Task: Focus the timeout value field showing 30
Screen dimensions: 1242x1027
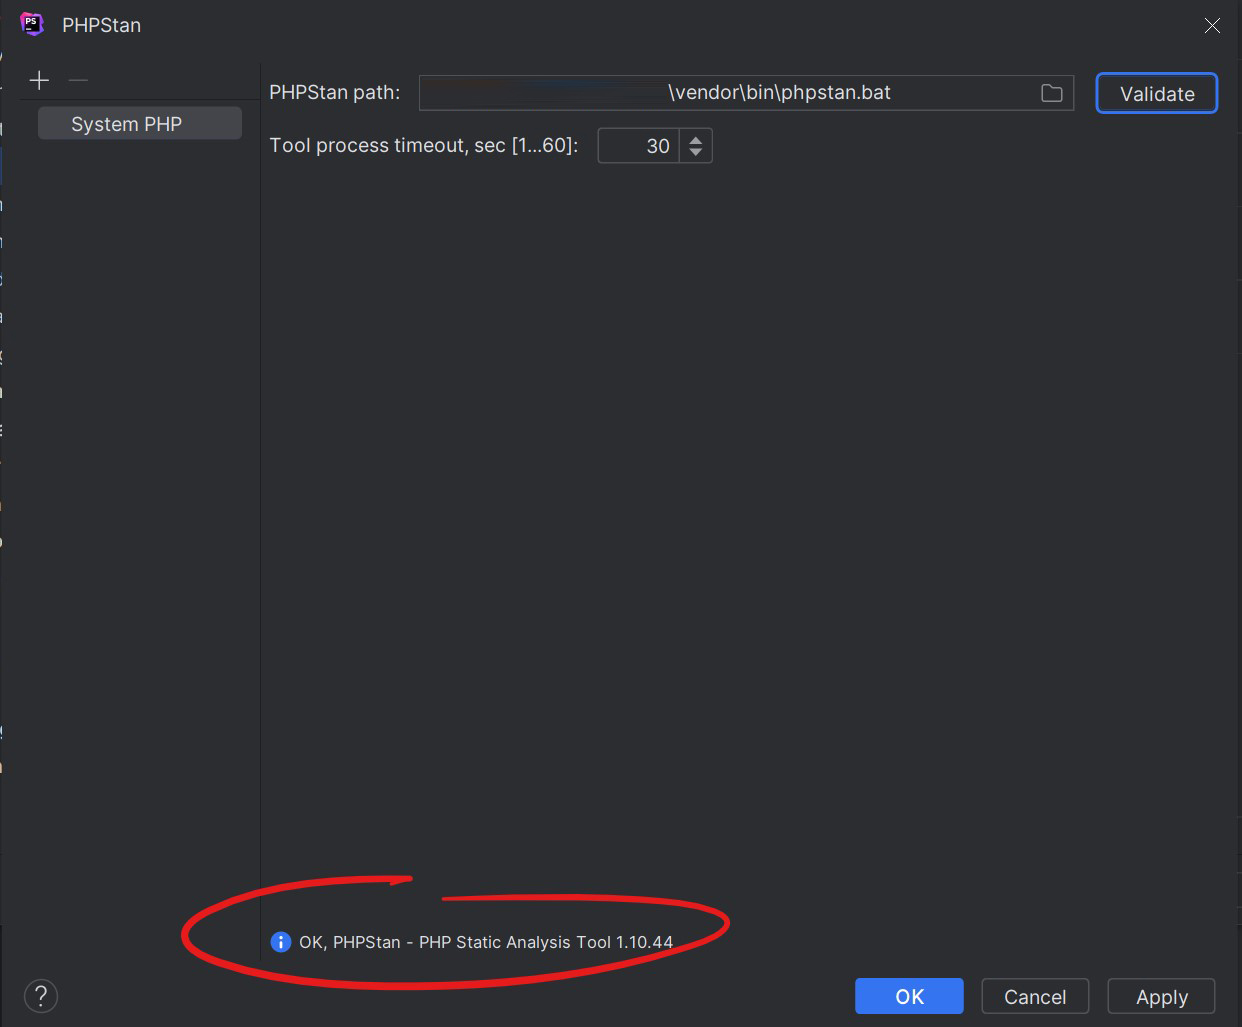Action: pos(640,146)
